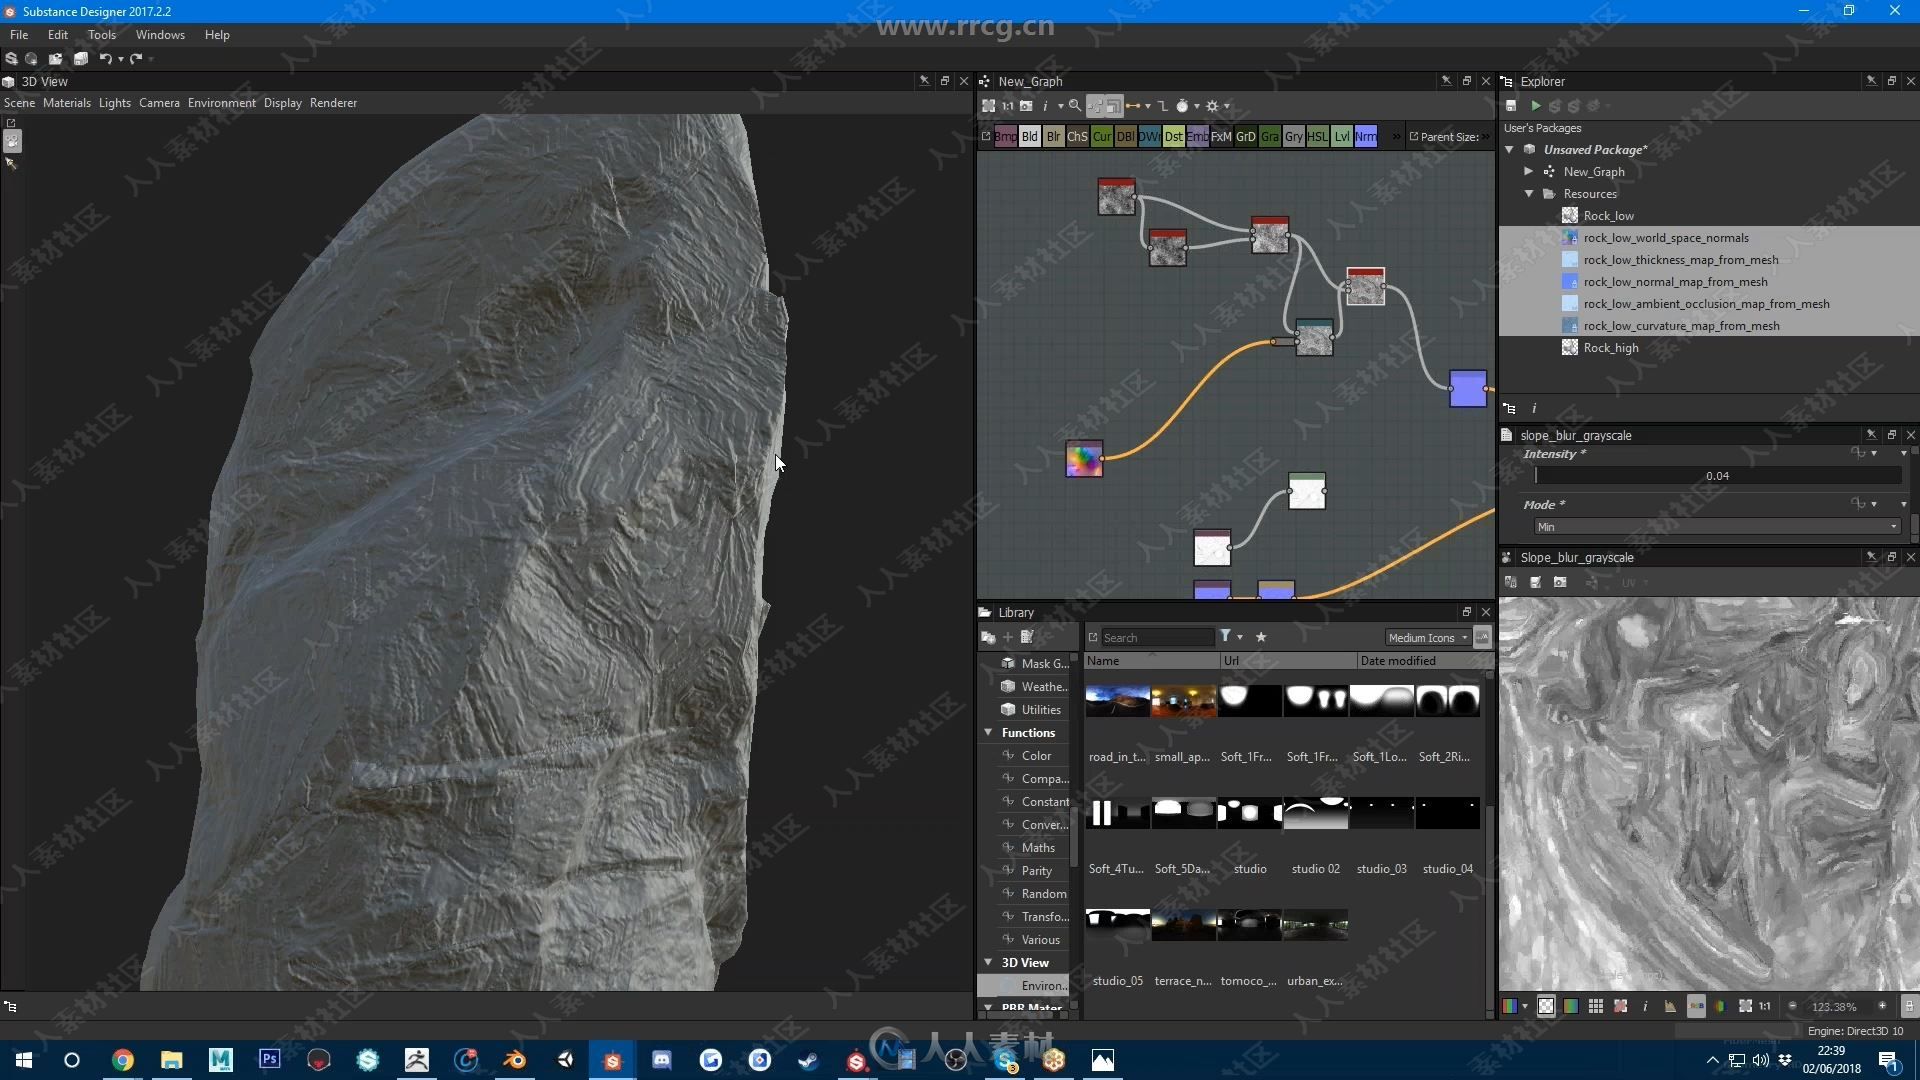Open the Scene menu in 3D View
Image resolution: width=1920 pixels, height=1080 pixels.
pyautogui.click(x=20, y=103)
